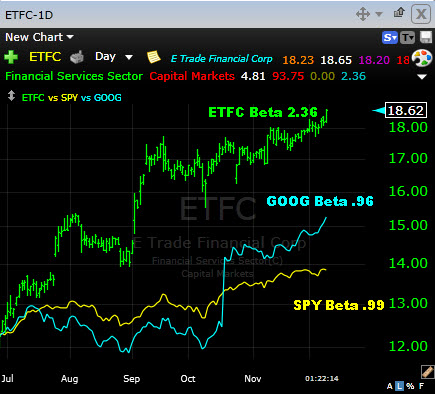Click the green plus add indicator icon
435x394 pixels.
click(x=11, y=57)
